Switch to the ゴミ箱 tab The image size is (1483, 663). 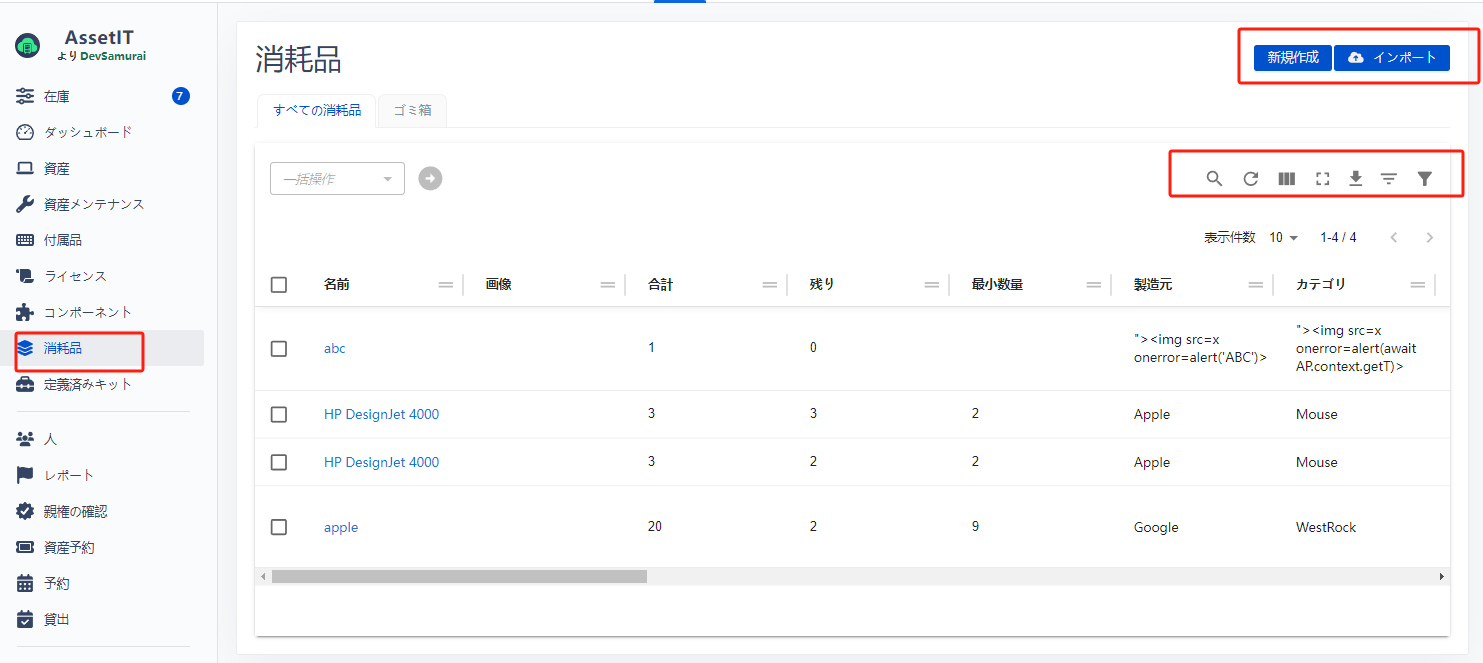412,111
